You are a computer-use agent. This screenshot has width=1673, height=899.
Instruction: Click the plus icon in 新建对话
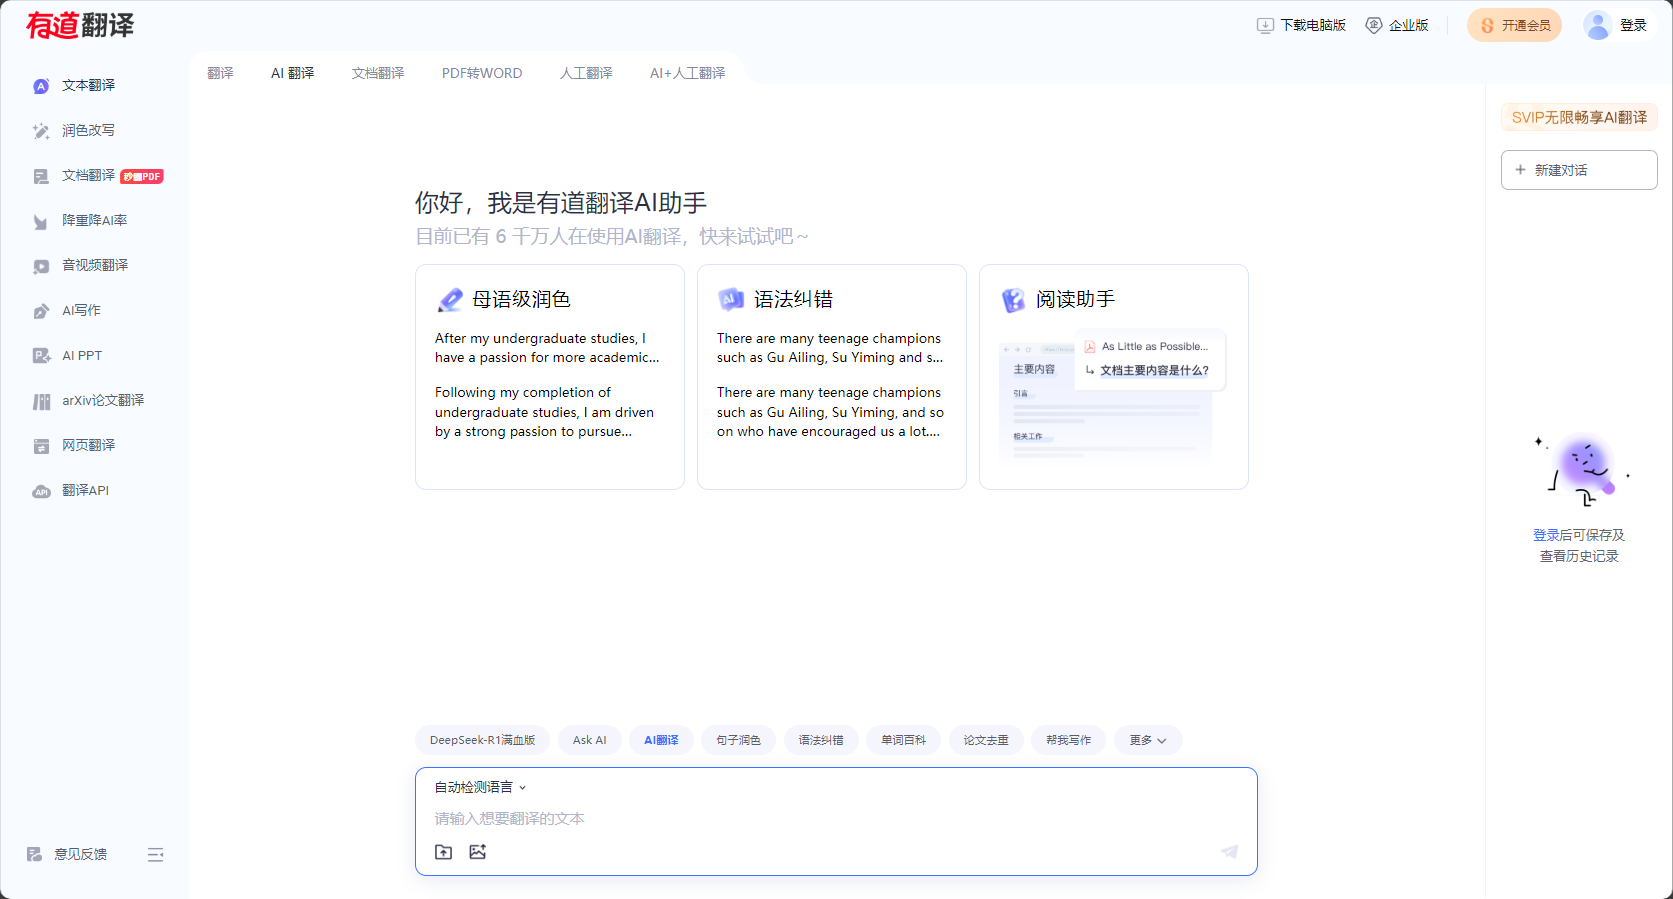pyautogui.click(x=1520, y=170)
